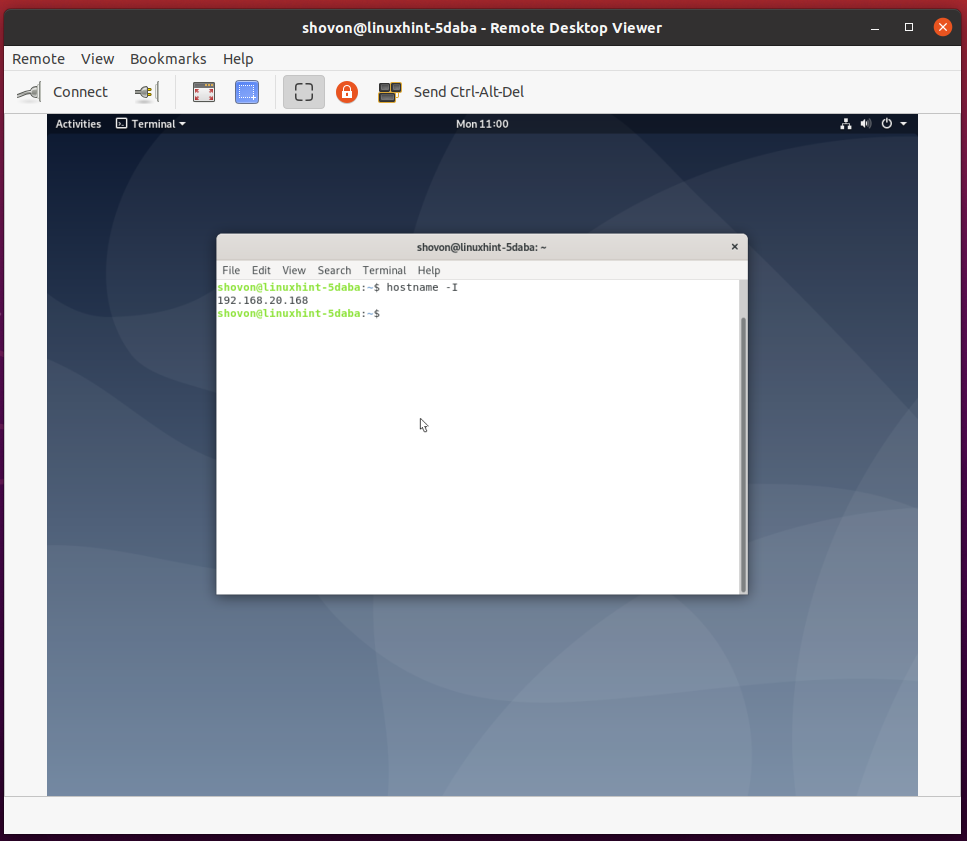Click the last empty terminal prompt line

pos(298,313)
